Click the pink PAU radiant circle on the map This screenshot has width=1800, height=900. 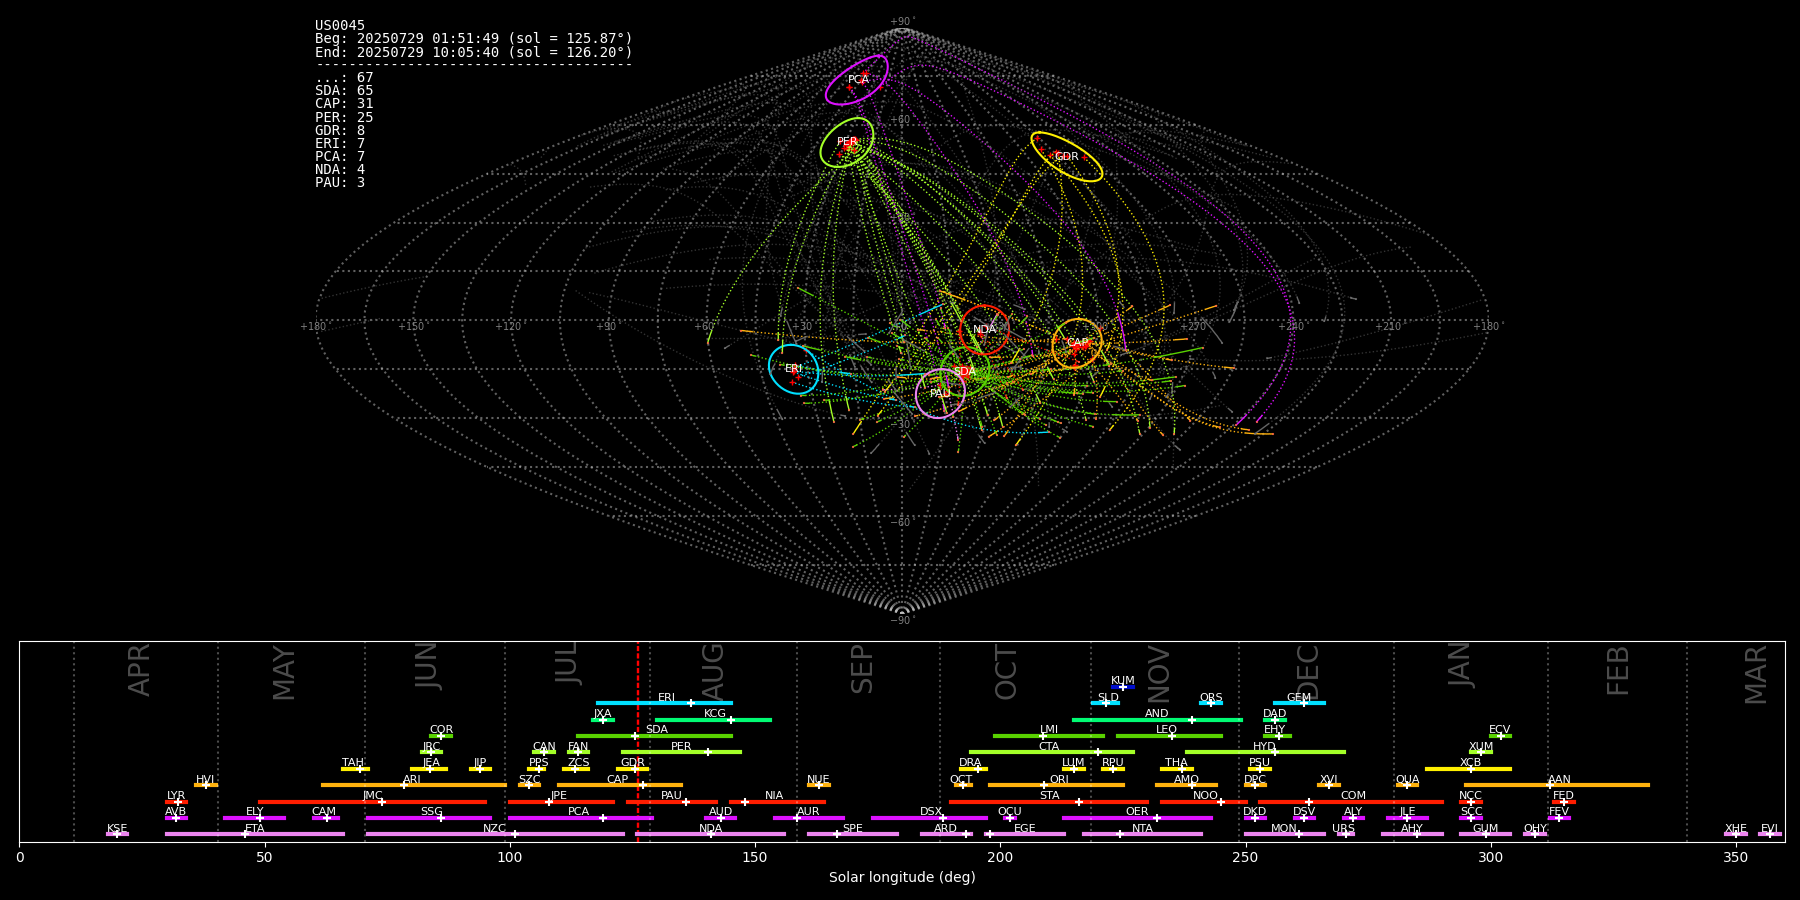pyautogui.click(x=940, y=394)
